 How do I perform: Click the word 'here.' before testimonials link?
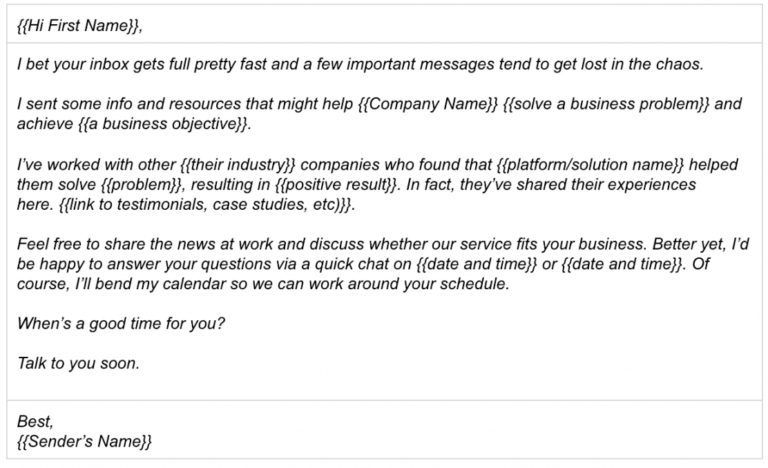(35, 204)
